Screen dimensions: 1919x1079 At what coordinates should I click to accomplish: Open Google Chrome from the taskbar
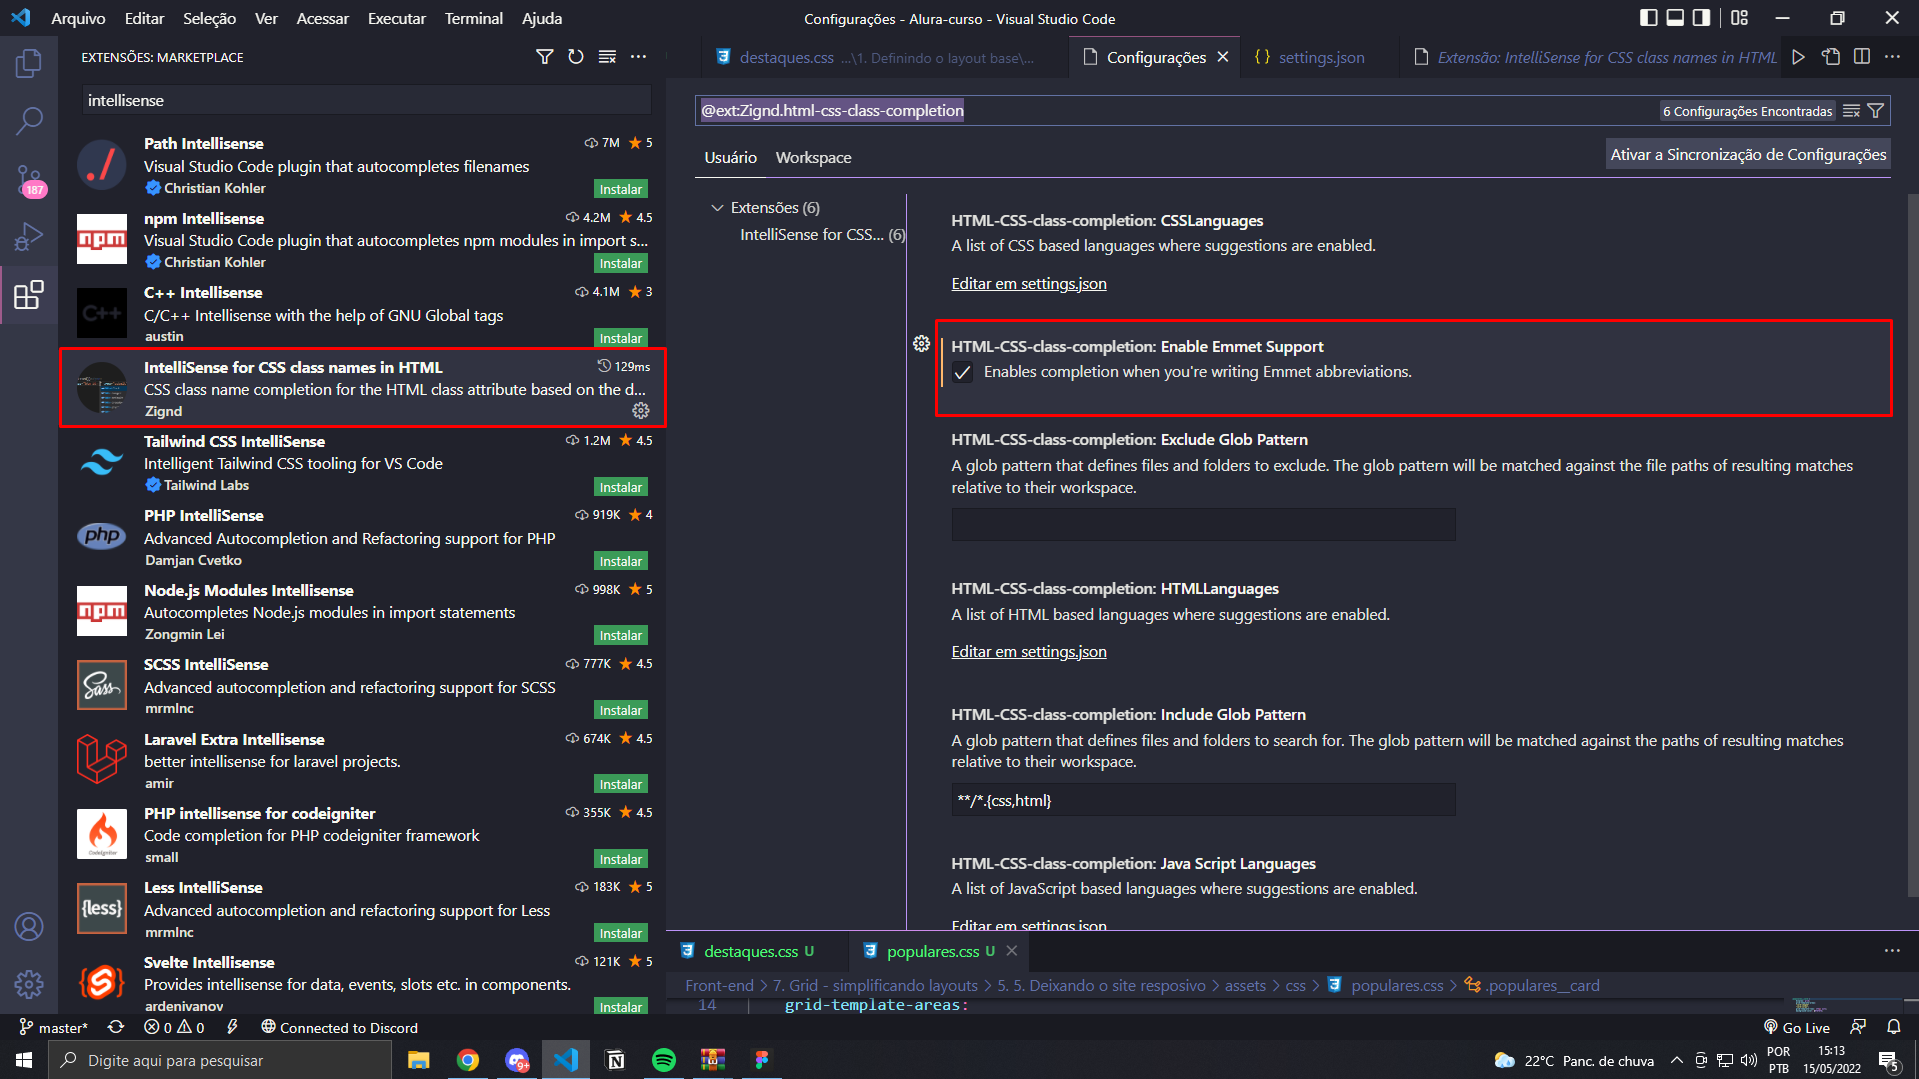468,1060
